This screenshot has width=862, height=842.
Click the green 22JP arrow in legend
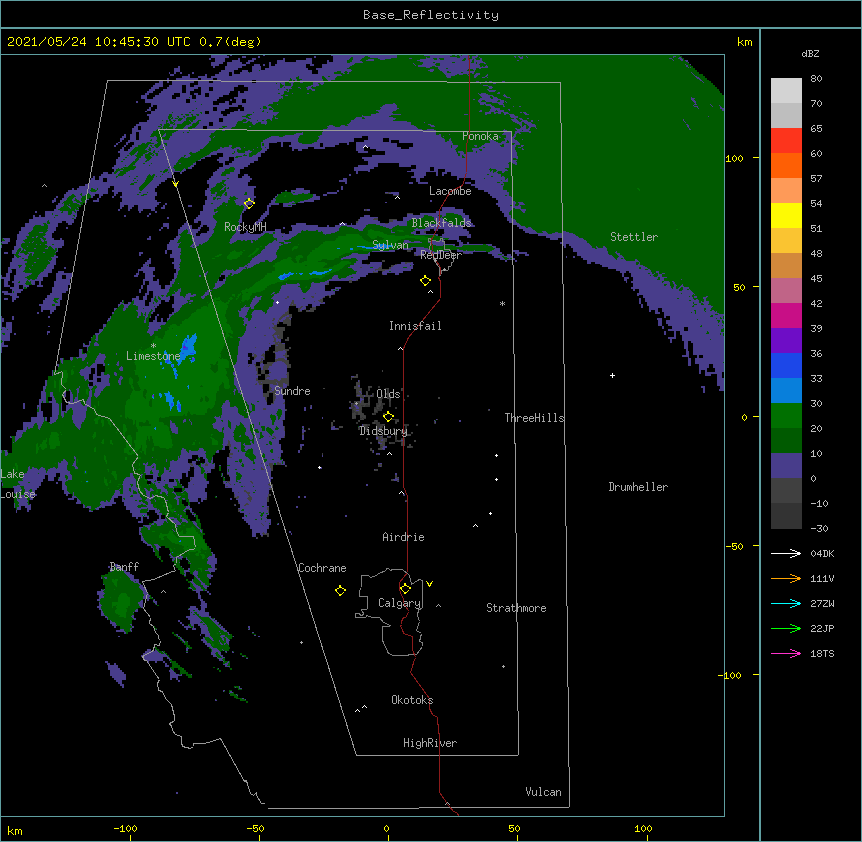coord(786,628)
